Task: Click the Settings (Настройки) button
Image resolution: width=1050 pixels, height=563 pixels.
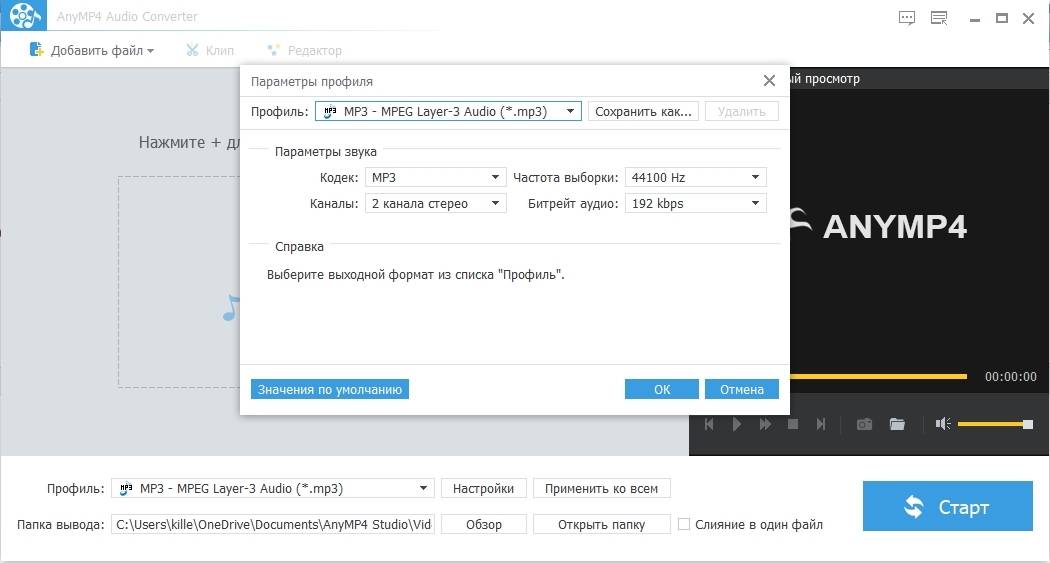Action: pos(483,489)
